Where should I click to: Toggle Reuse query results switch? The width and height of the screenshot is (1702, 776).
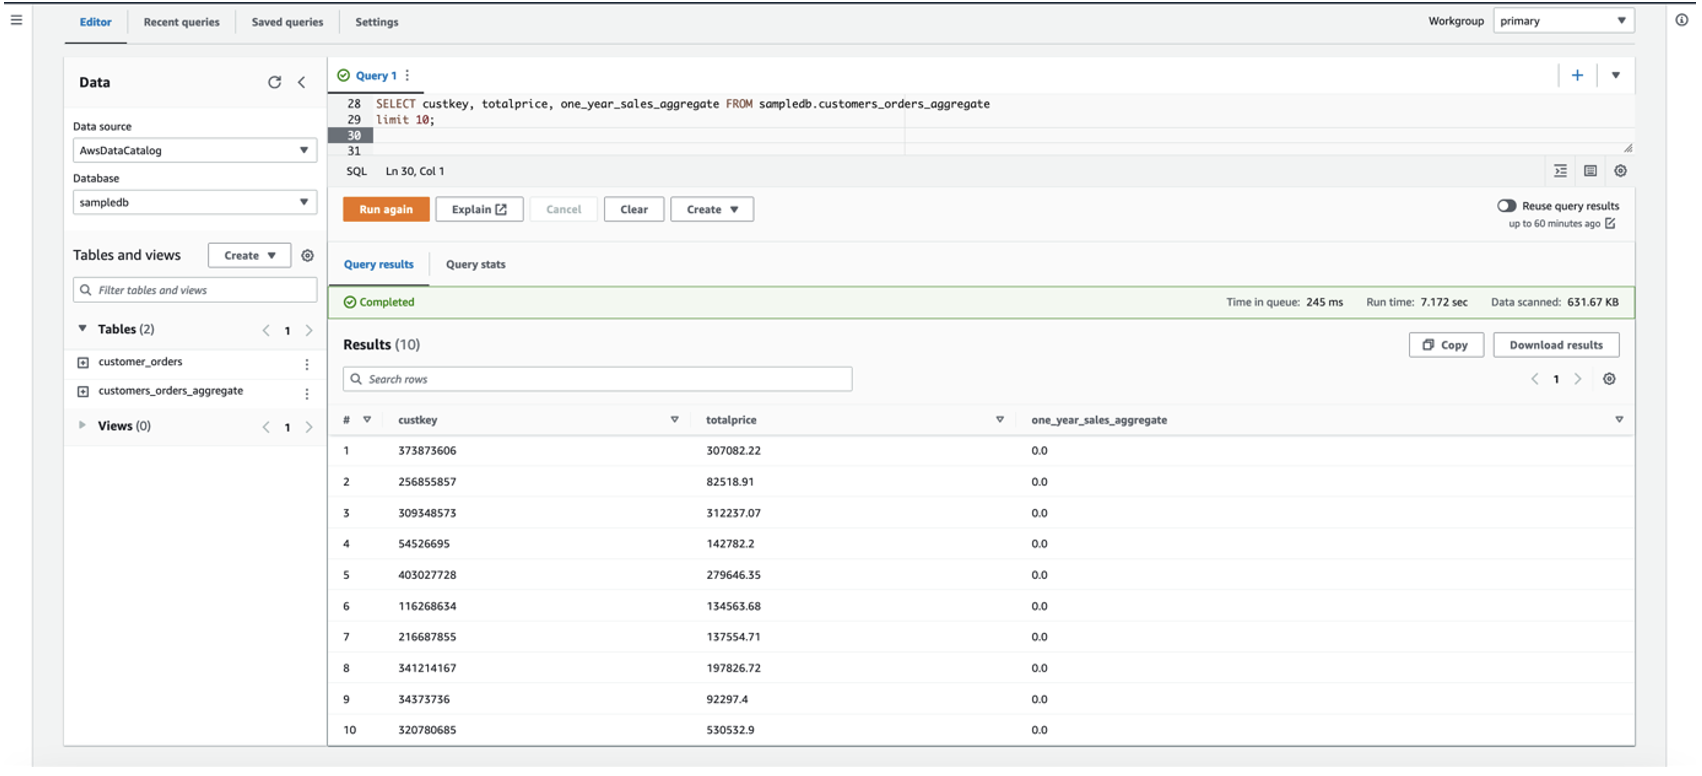click(1506, 206)
